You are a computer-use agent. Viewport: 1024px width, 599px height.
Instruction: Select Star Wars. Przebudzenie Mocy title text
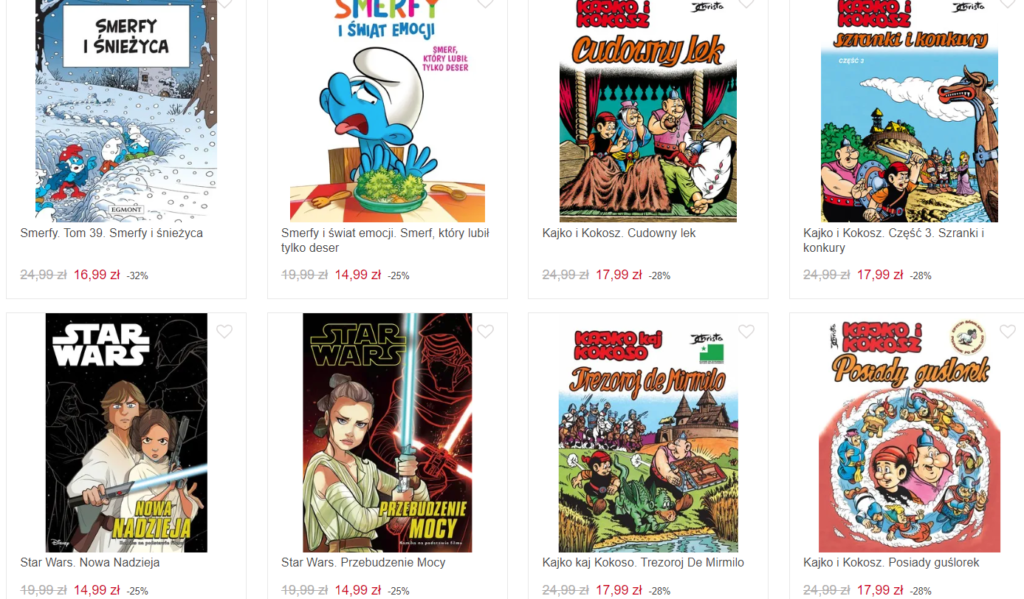[x=363, y=562]
